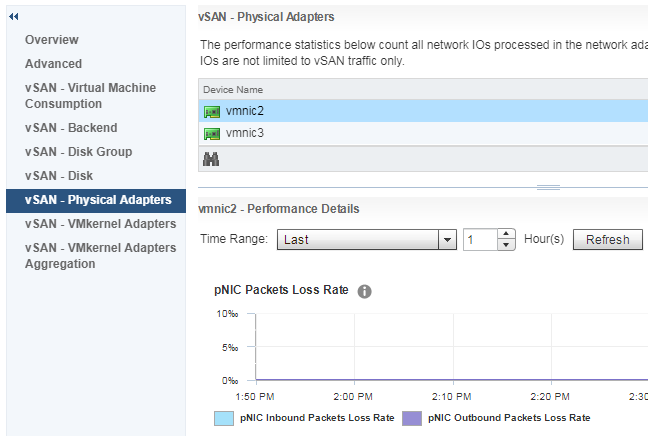Open the Overview section
Image resolution: width=648 pixels, height=436 pixels.
(x=52, y=40)
